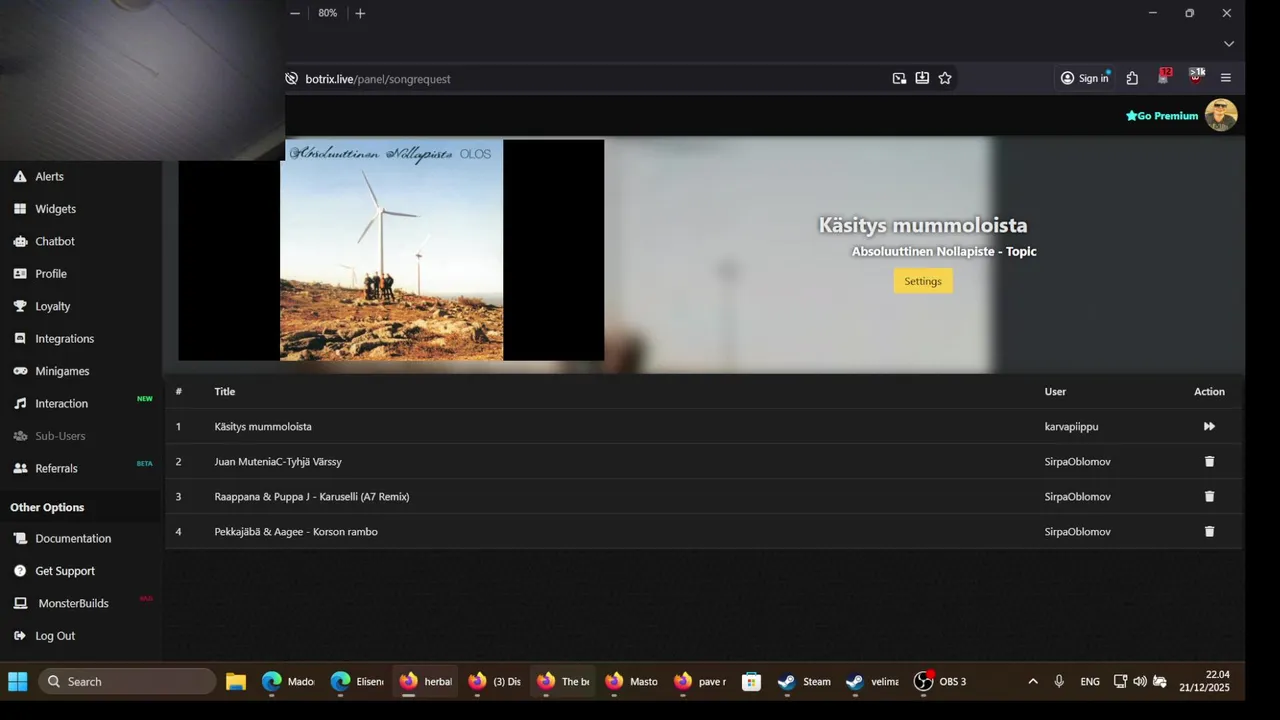Open the clock showing 22.04
The height and width of the screenshot is (720, 1280).
[x=1203, y=681]
